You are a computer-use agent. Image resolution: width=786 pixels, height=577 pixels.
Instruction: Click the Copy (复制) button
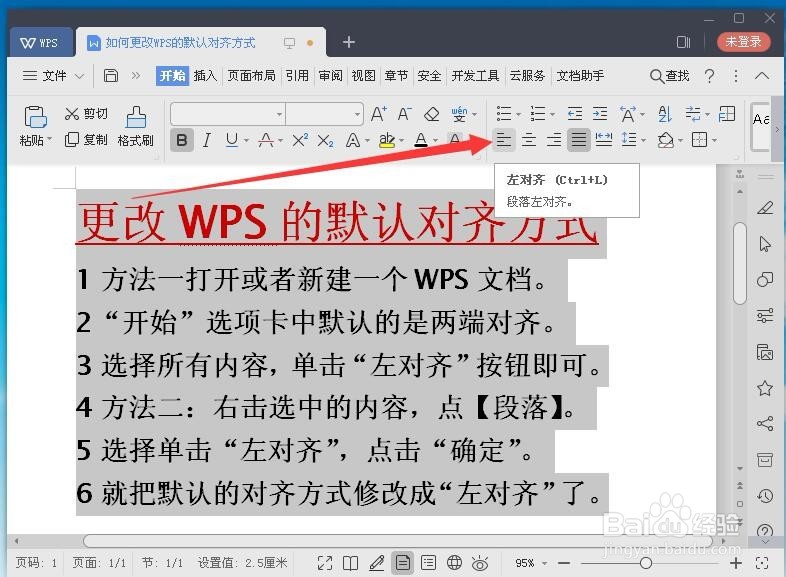(x=86, y=139)
